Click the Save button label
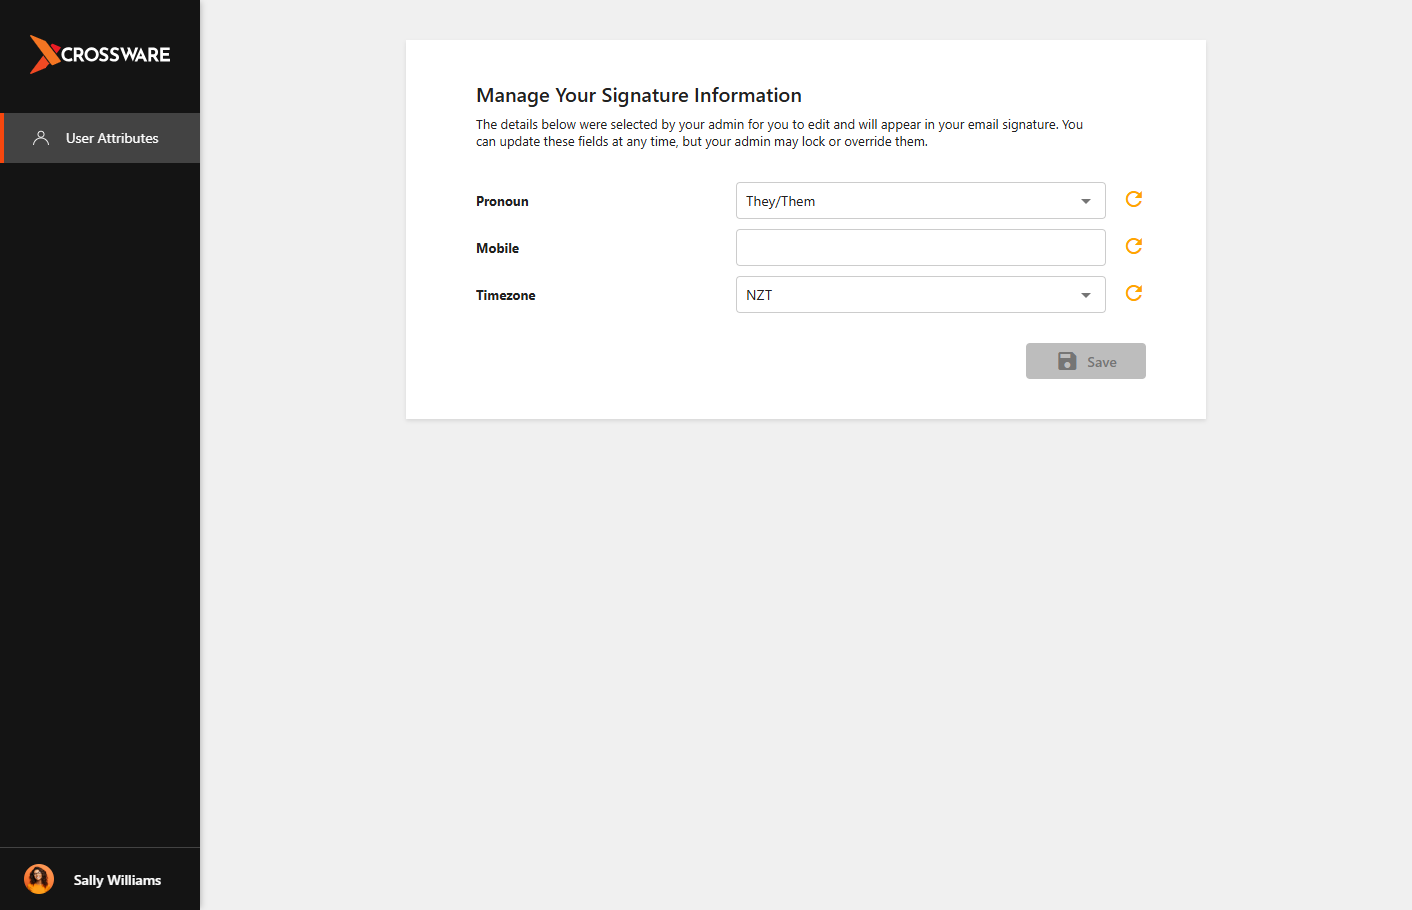Image resolution: width=1412 pixels, height=910 pixels. click(1102, 362)
